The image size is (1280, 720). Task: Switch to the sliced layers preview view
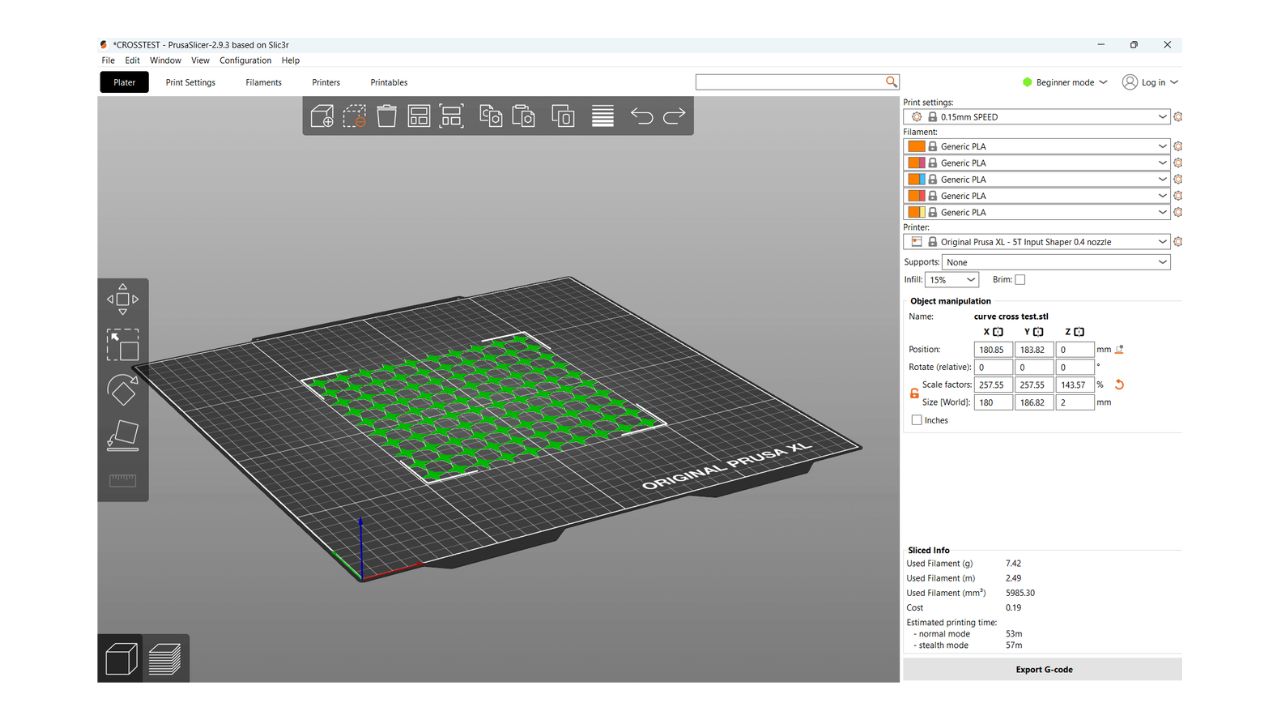[x=165, y=659]
